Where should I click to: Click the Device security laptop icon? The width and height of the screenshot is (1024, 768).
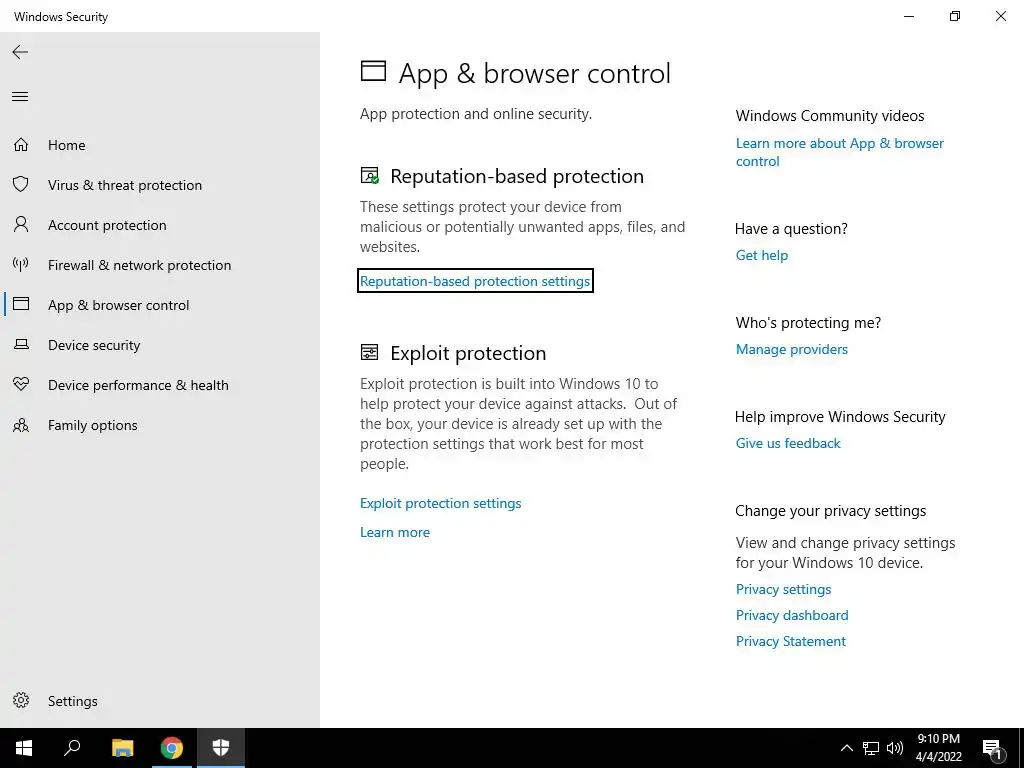click(21, 344)
